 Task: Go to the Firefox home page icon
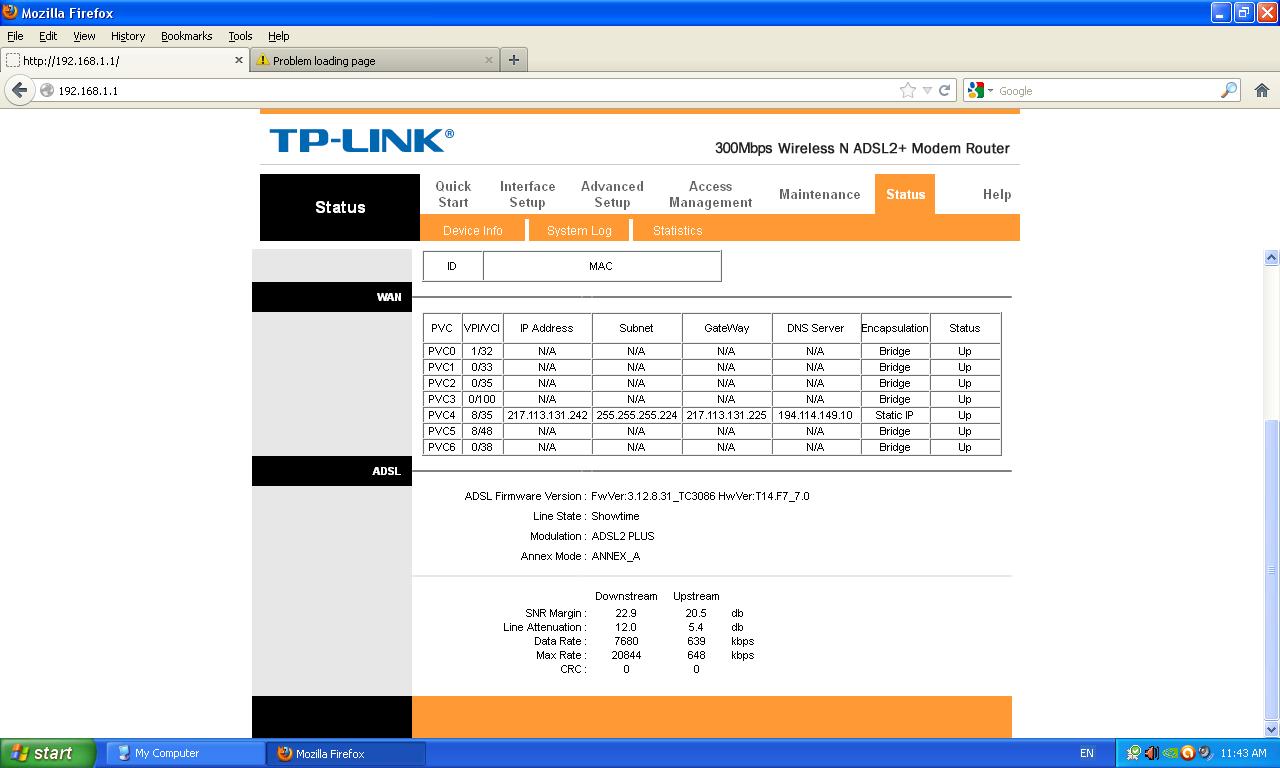(1261, 90)
